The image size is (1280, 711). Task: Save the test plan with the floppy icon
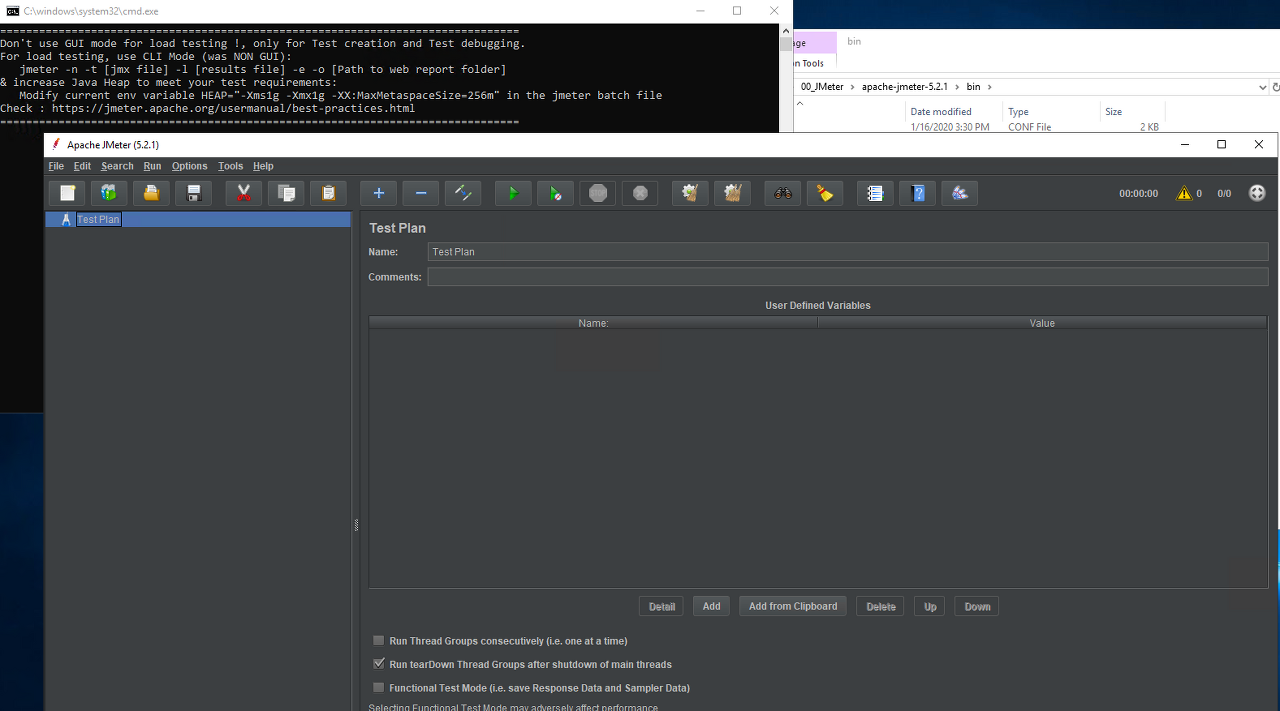[193, 193]
